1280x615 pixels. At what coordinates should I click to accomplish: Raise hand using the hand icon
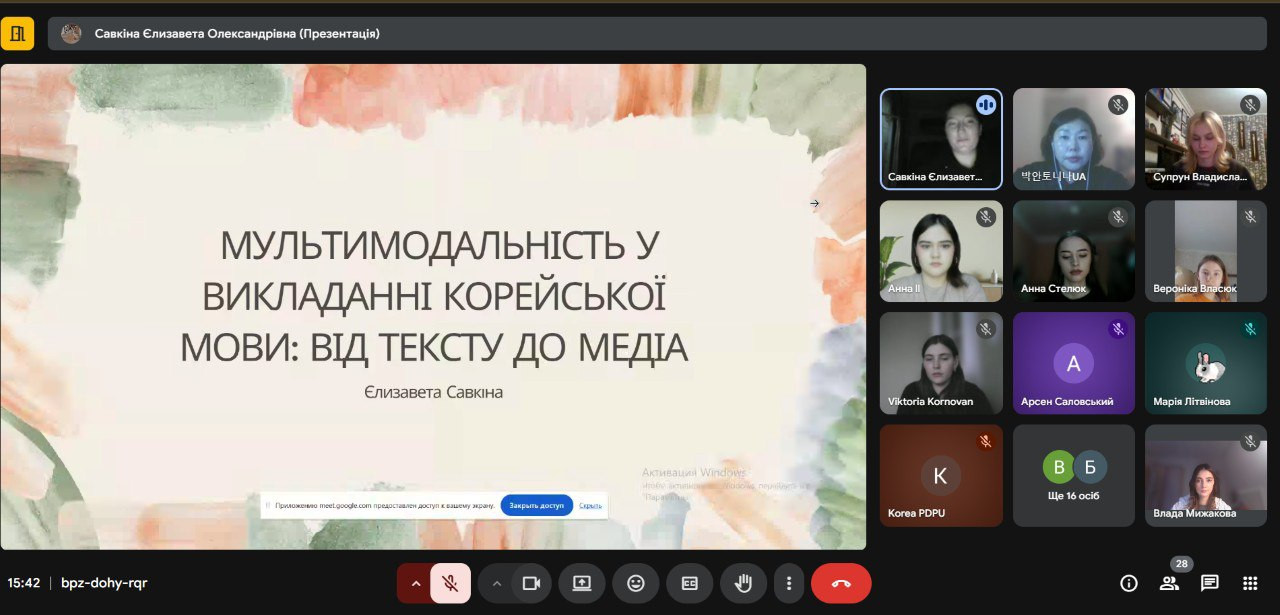[743, 583]
